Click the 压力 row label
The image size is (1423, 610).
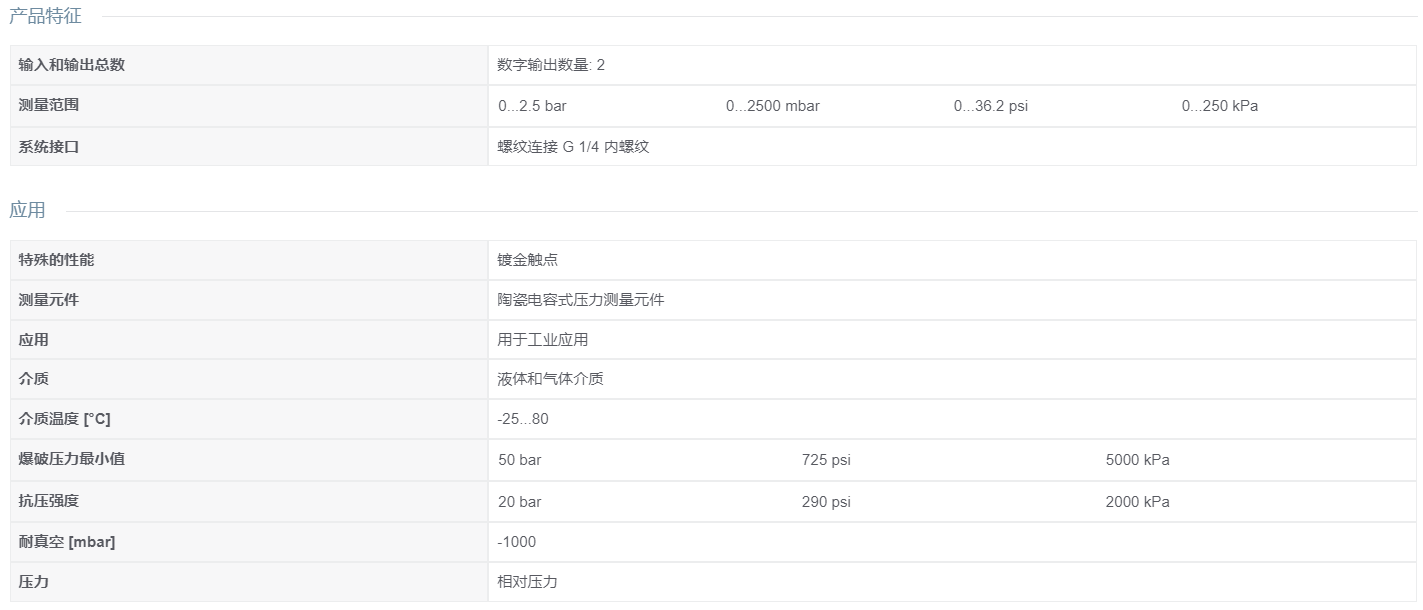(x=34, y=581)
